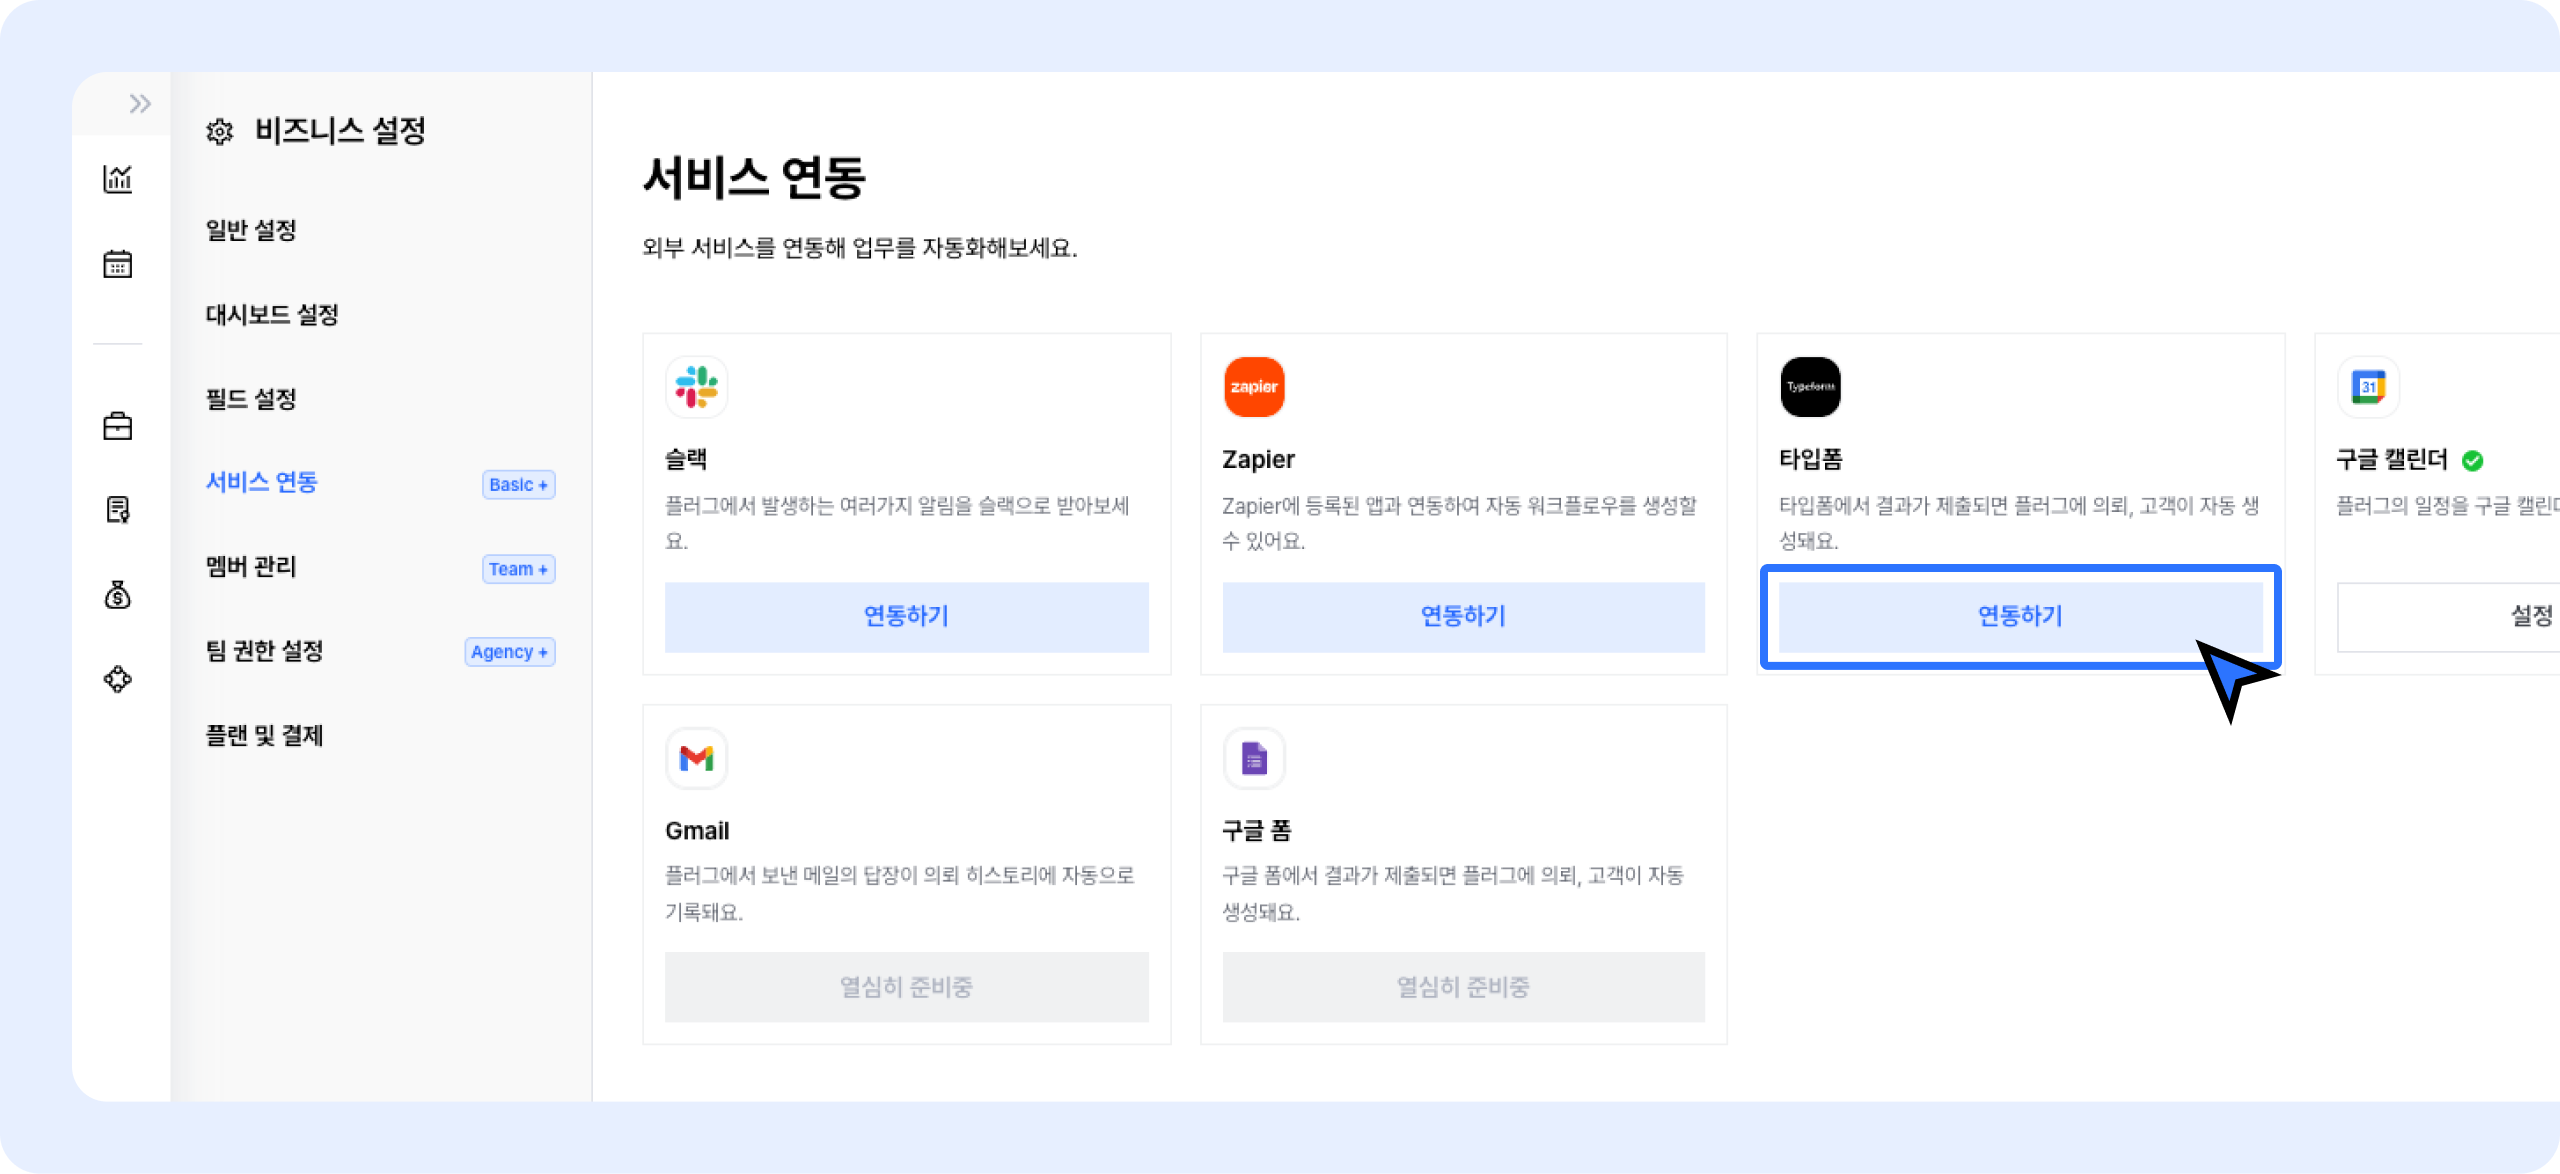
Task: Click 연동하기 button for Slack
Action: point(906,616)
